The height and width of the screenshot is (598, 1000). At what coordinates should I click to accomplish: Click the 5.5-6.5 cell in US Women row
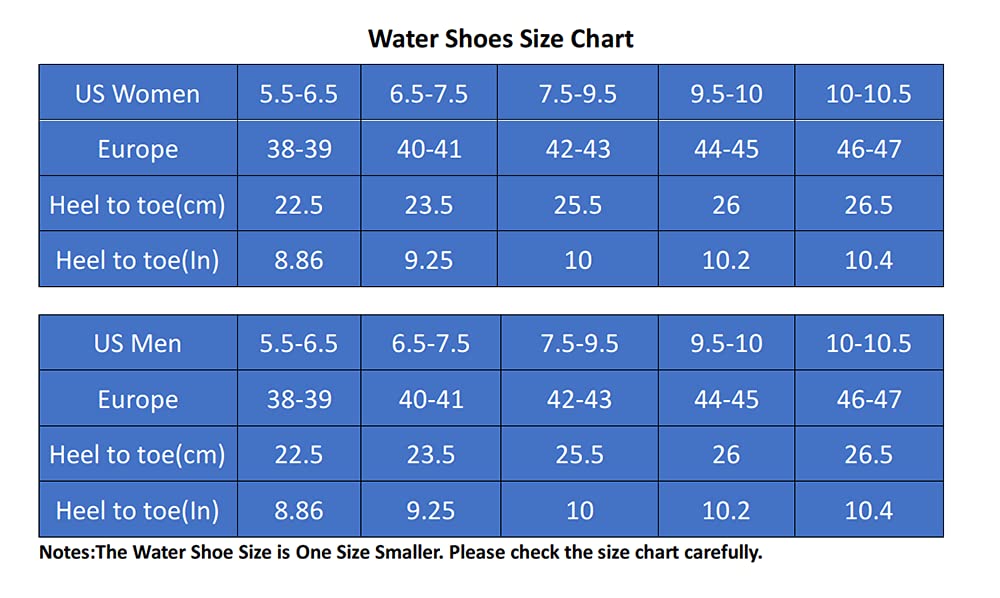[x=299, y=94]
